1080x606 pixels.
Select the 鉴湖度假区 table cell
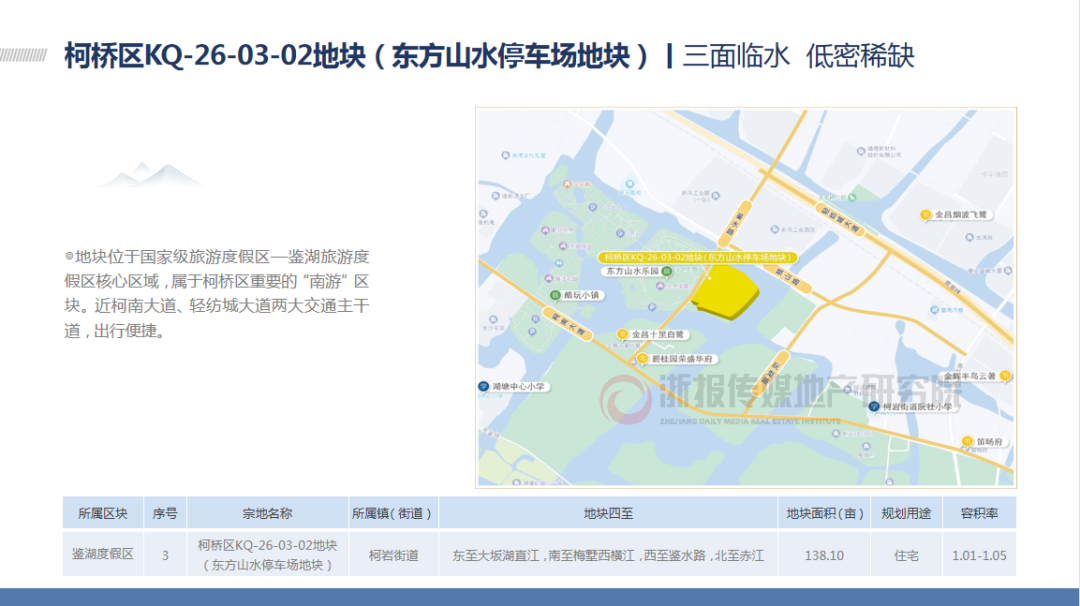(102, 554)
